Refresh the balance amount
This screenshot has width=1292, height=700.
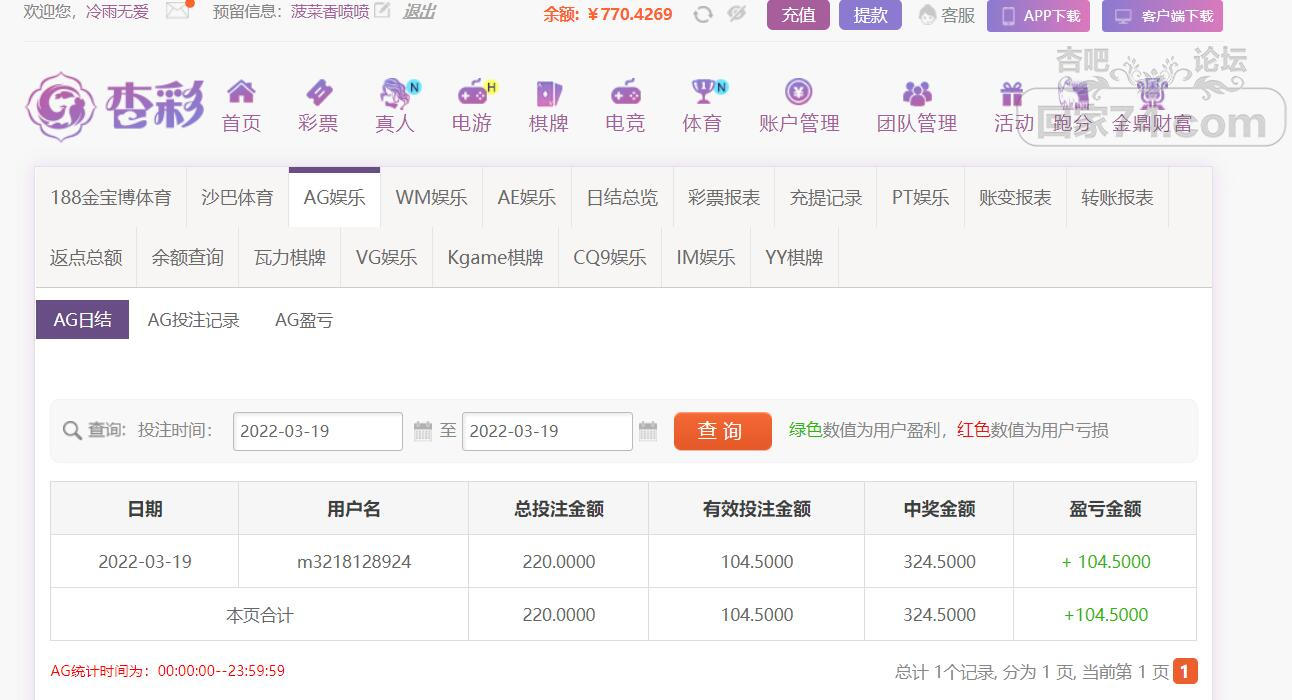[x=703, y=14]
